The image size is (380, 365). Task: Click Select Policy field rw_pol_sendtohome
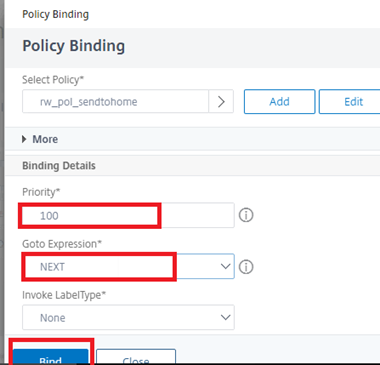coord(115,102)
